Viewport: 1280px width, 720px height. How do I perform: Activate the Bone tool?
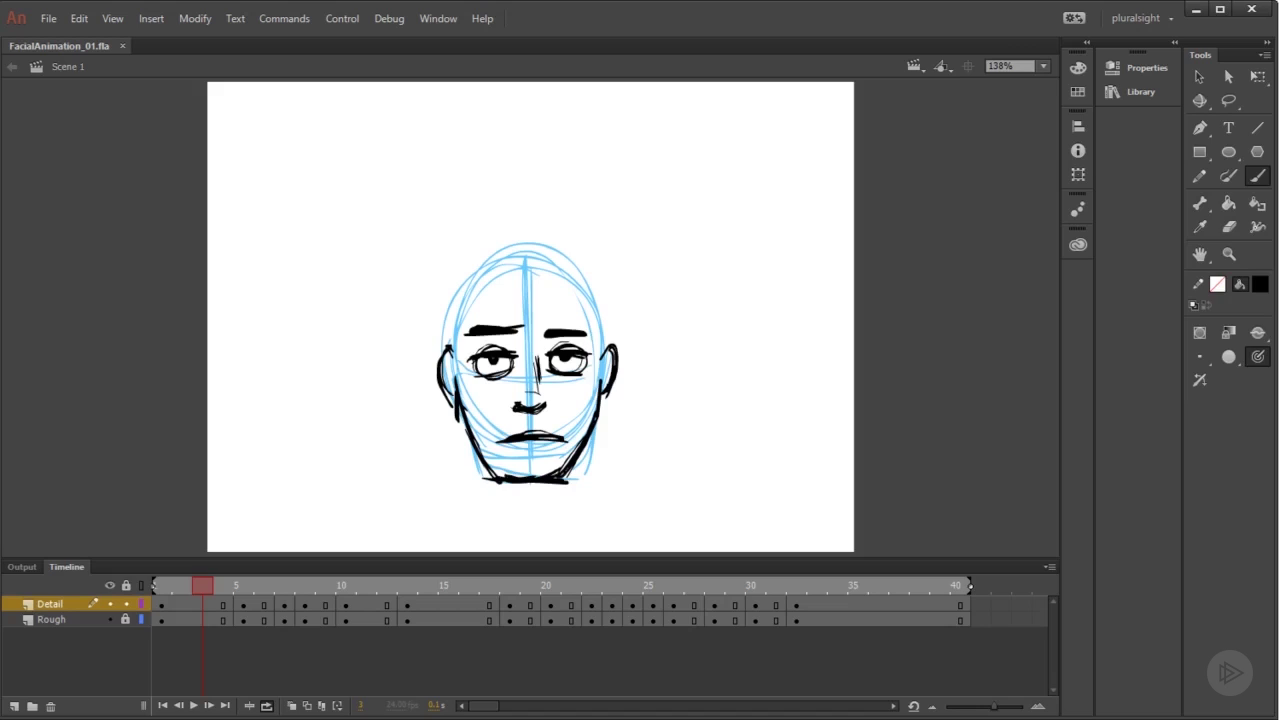[x=1200, y=203]
